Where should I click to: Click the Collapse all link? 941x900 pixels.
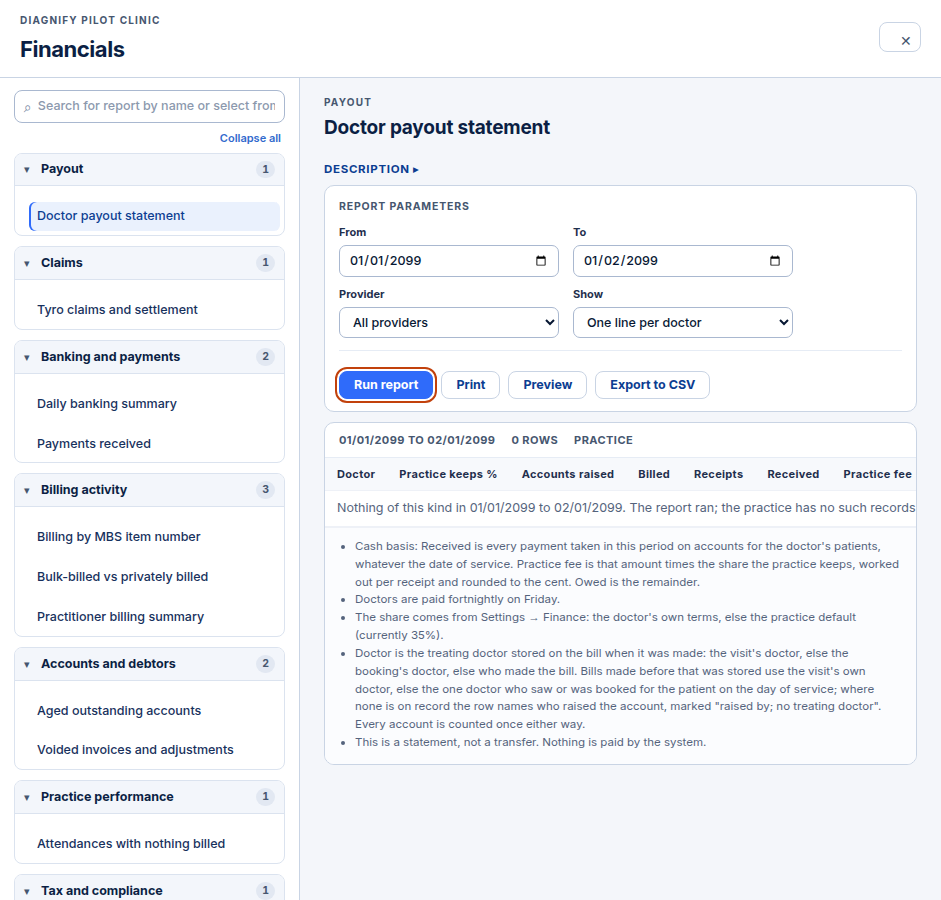click(250, 139)
